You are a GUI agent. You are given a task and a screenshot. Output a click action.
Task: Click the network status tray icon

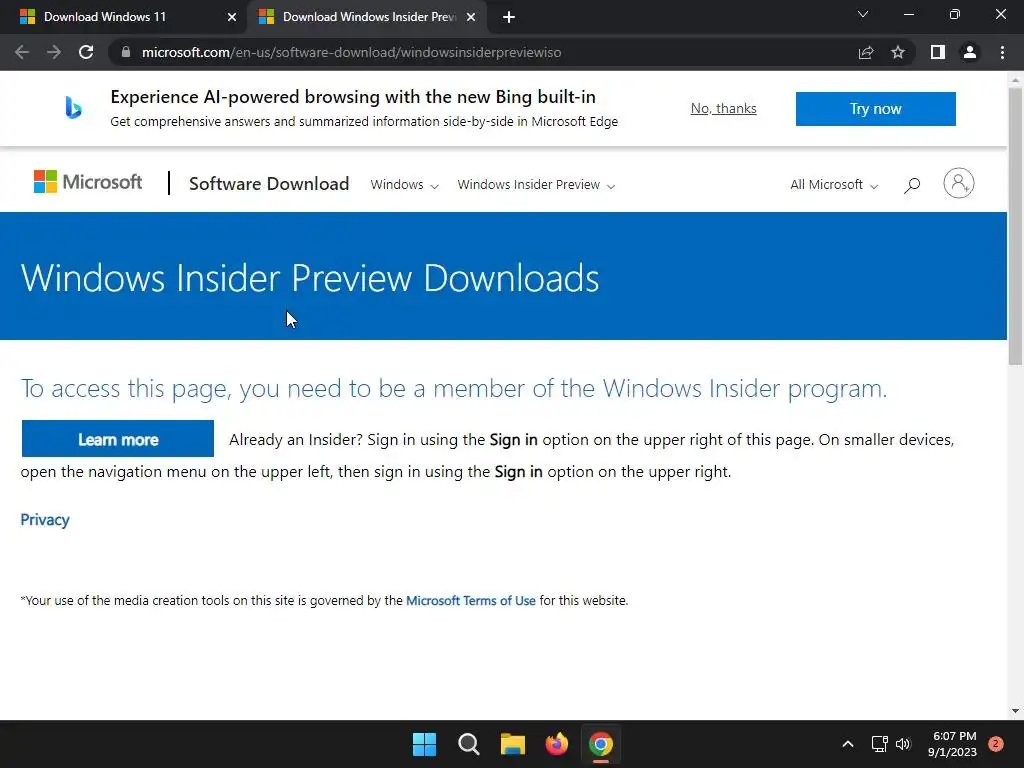coord(879,744)
